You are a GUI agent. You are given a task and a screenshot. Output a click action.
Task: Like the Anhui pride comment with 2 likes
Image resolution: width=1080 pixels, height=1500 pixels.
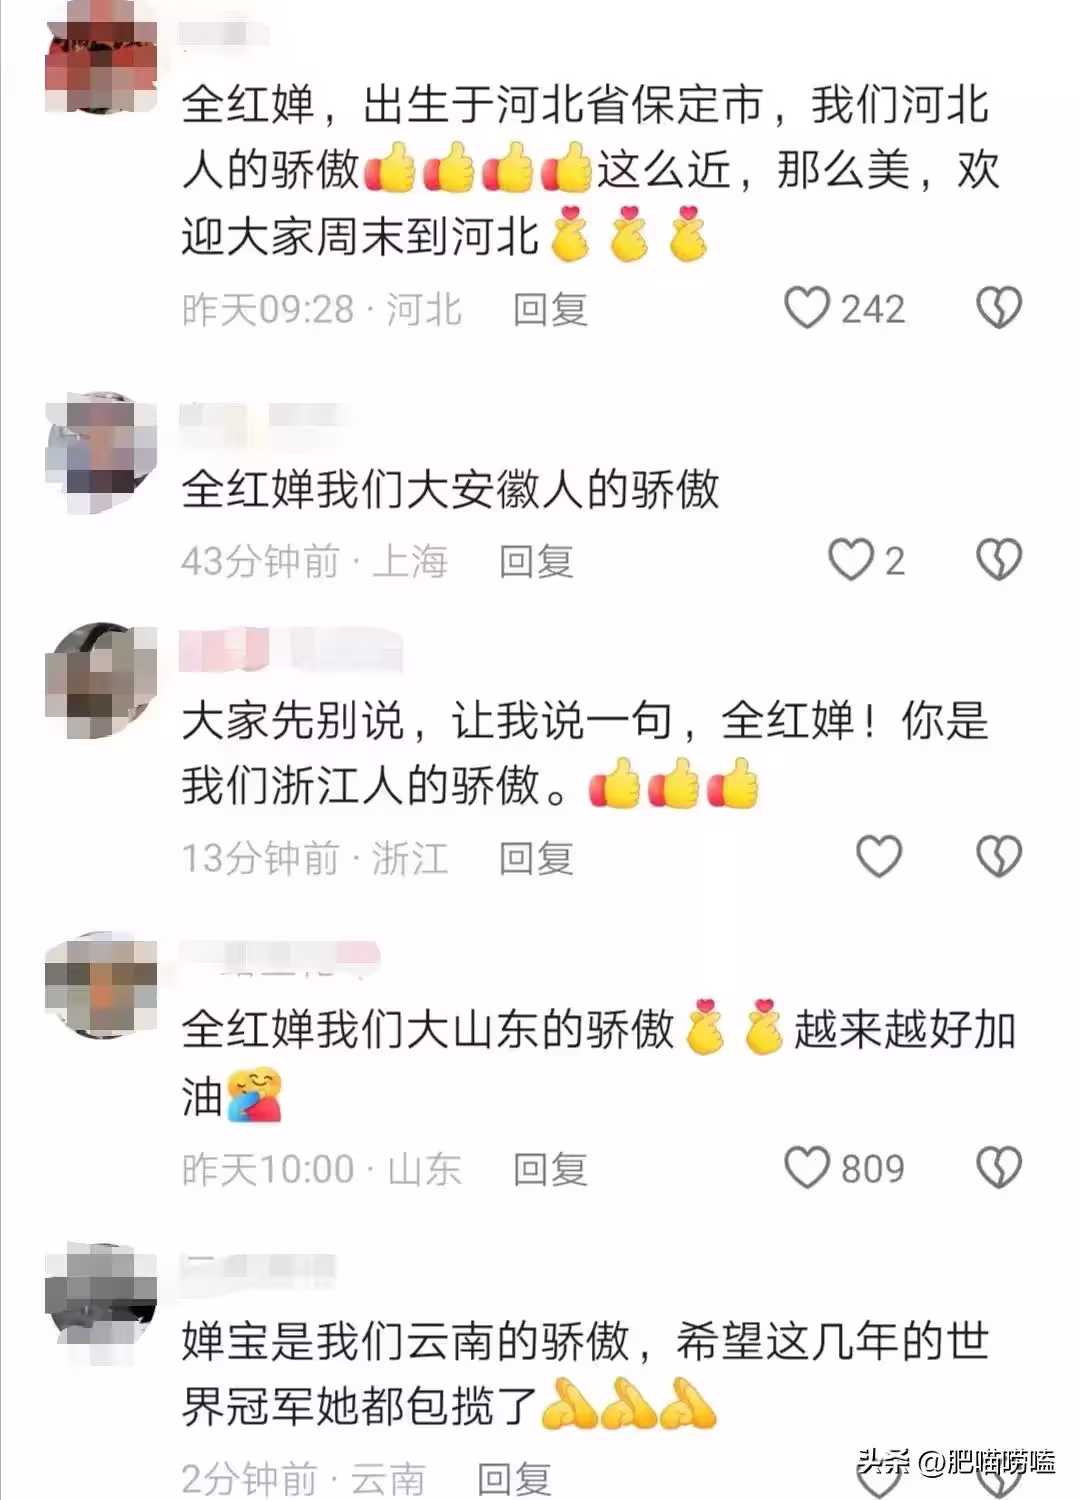[851, 560]
